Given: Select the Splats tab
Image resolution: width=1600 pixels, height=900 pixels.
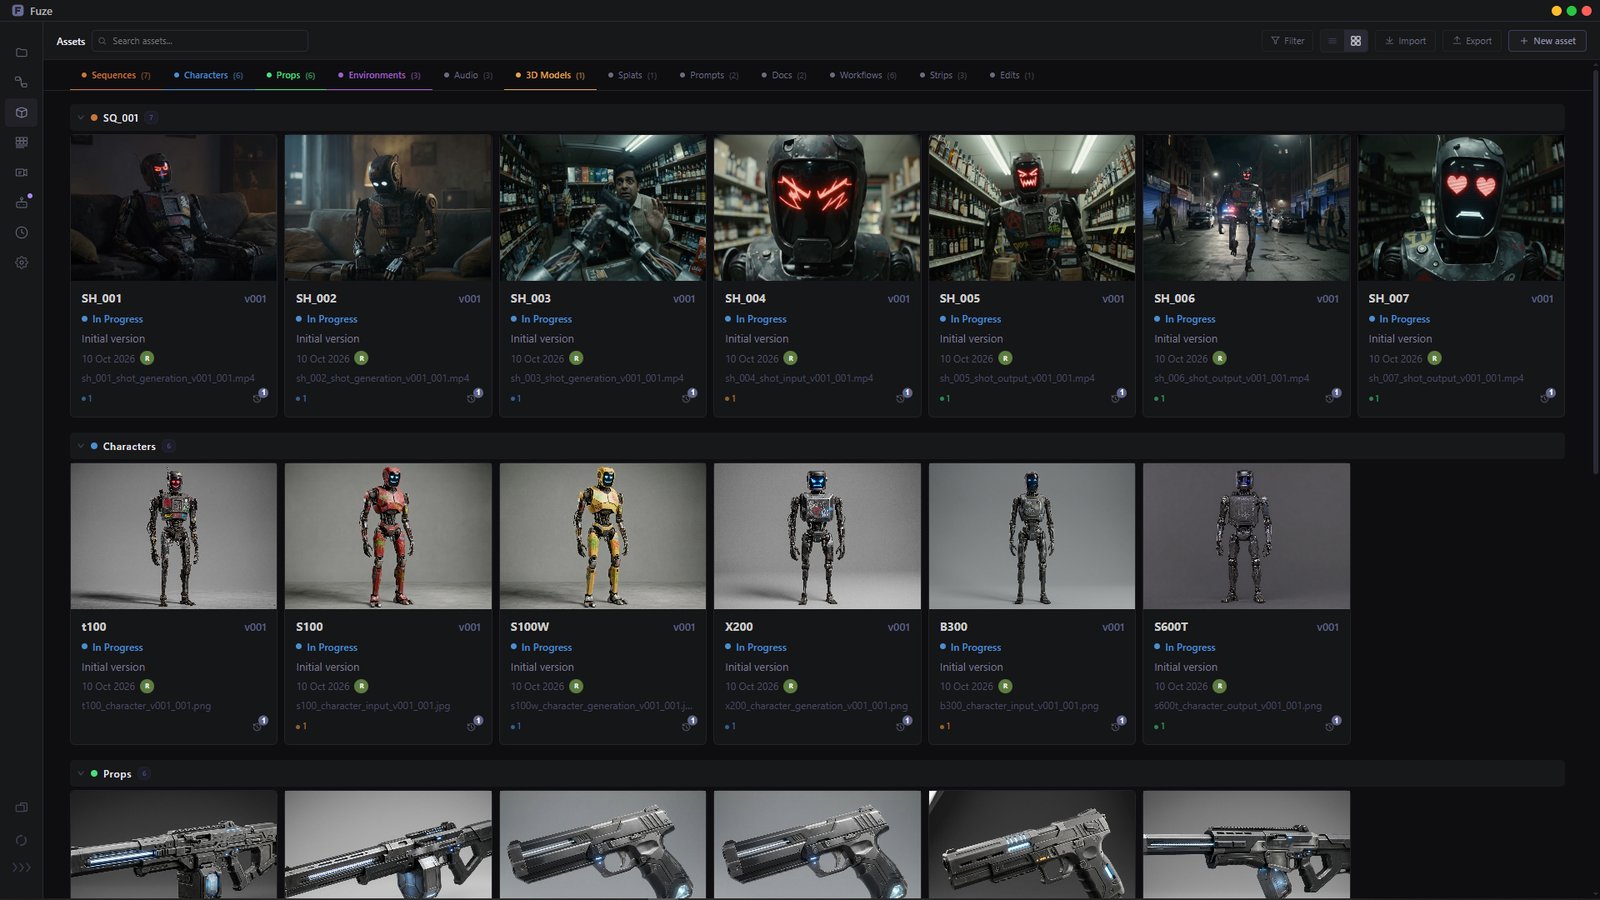Looking at the screenshot, I should click(x=632, y=75).
